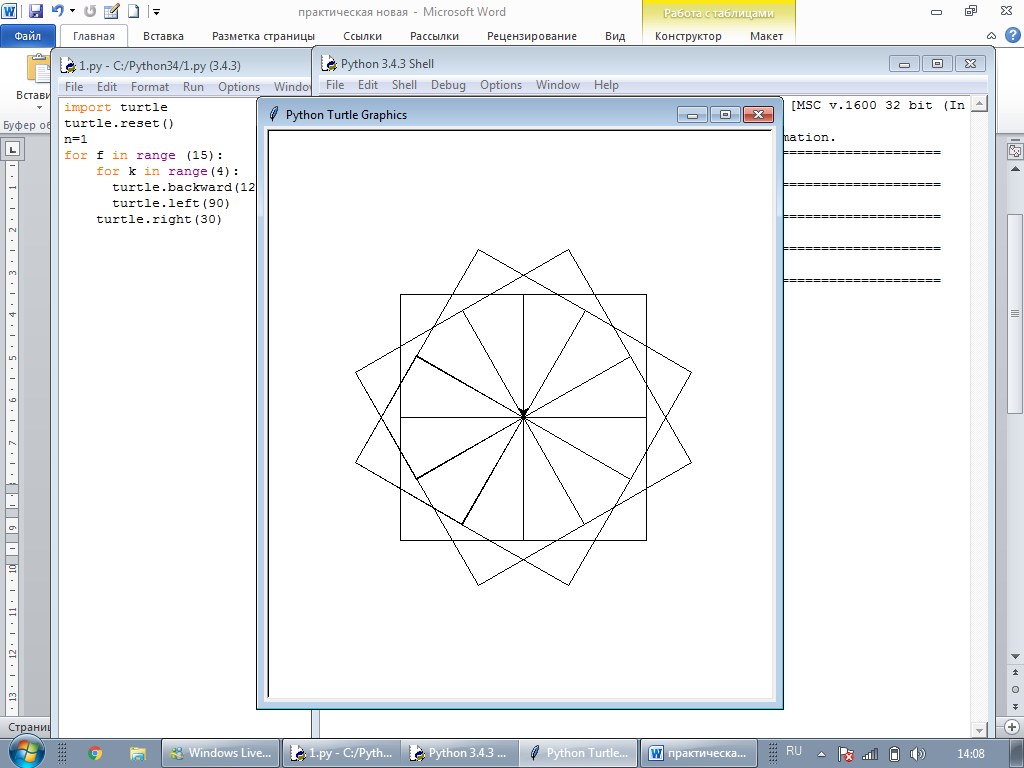This screenshot has height=768, width=1024.
Task: Open the Макет table tools tab
Action: tap(766, 36)
